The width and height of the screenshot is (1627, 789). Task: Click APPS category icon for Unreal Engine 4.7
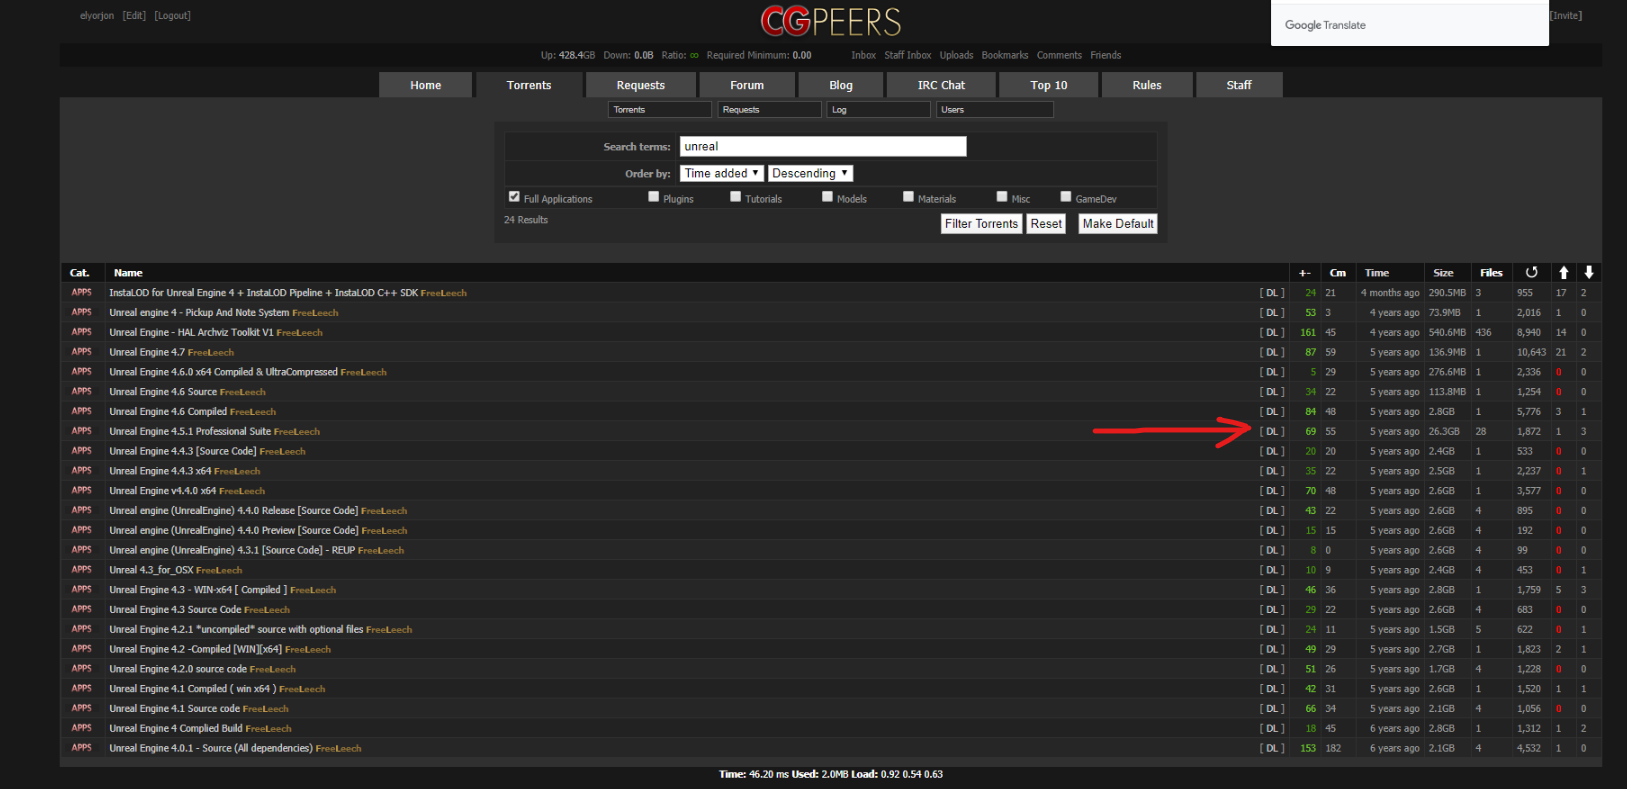82,352
